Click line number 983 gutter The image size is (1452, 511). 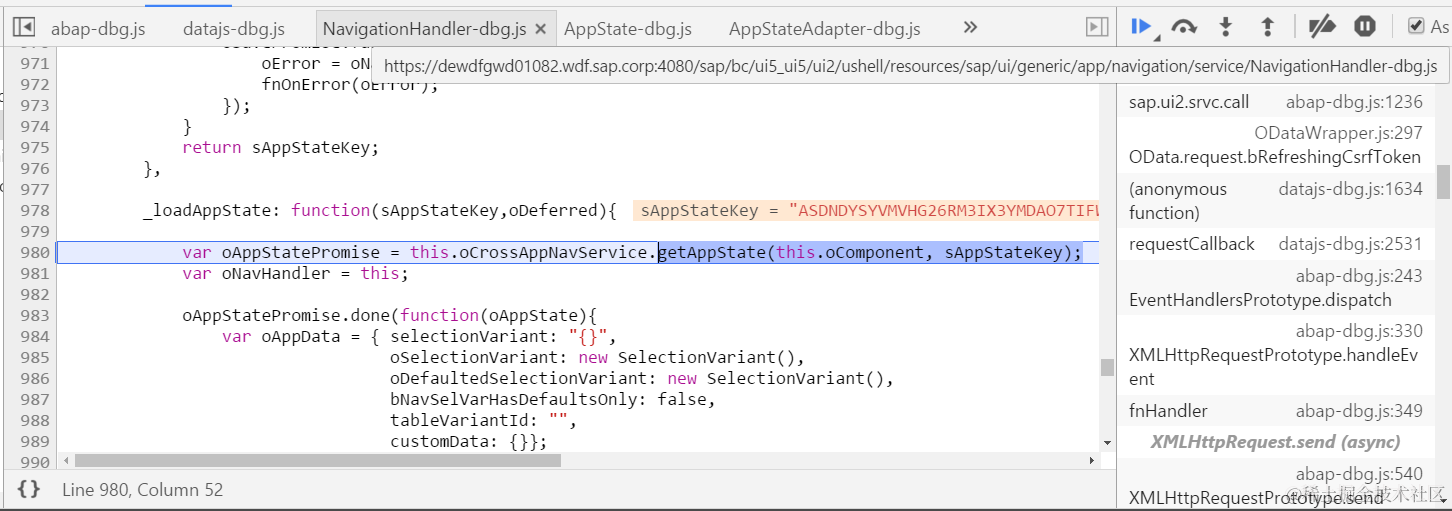point(34,315)
